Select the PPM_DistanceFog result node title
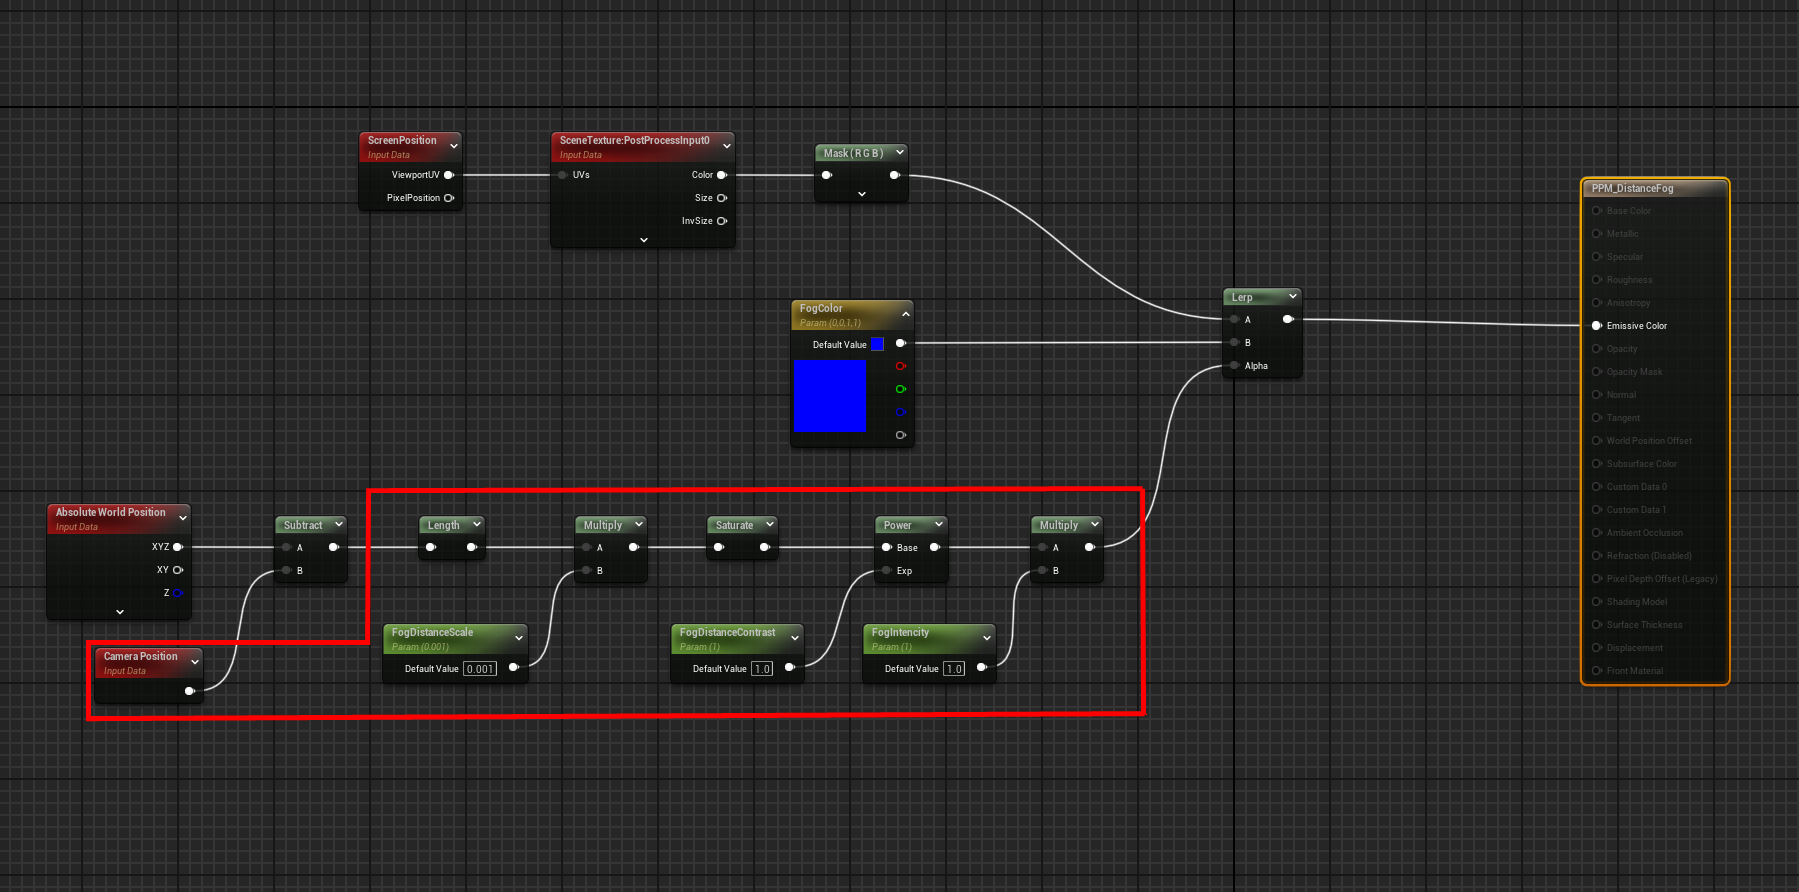The width and height of the screenshot is (1799, 892). click(1632, 188)
